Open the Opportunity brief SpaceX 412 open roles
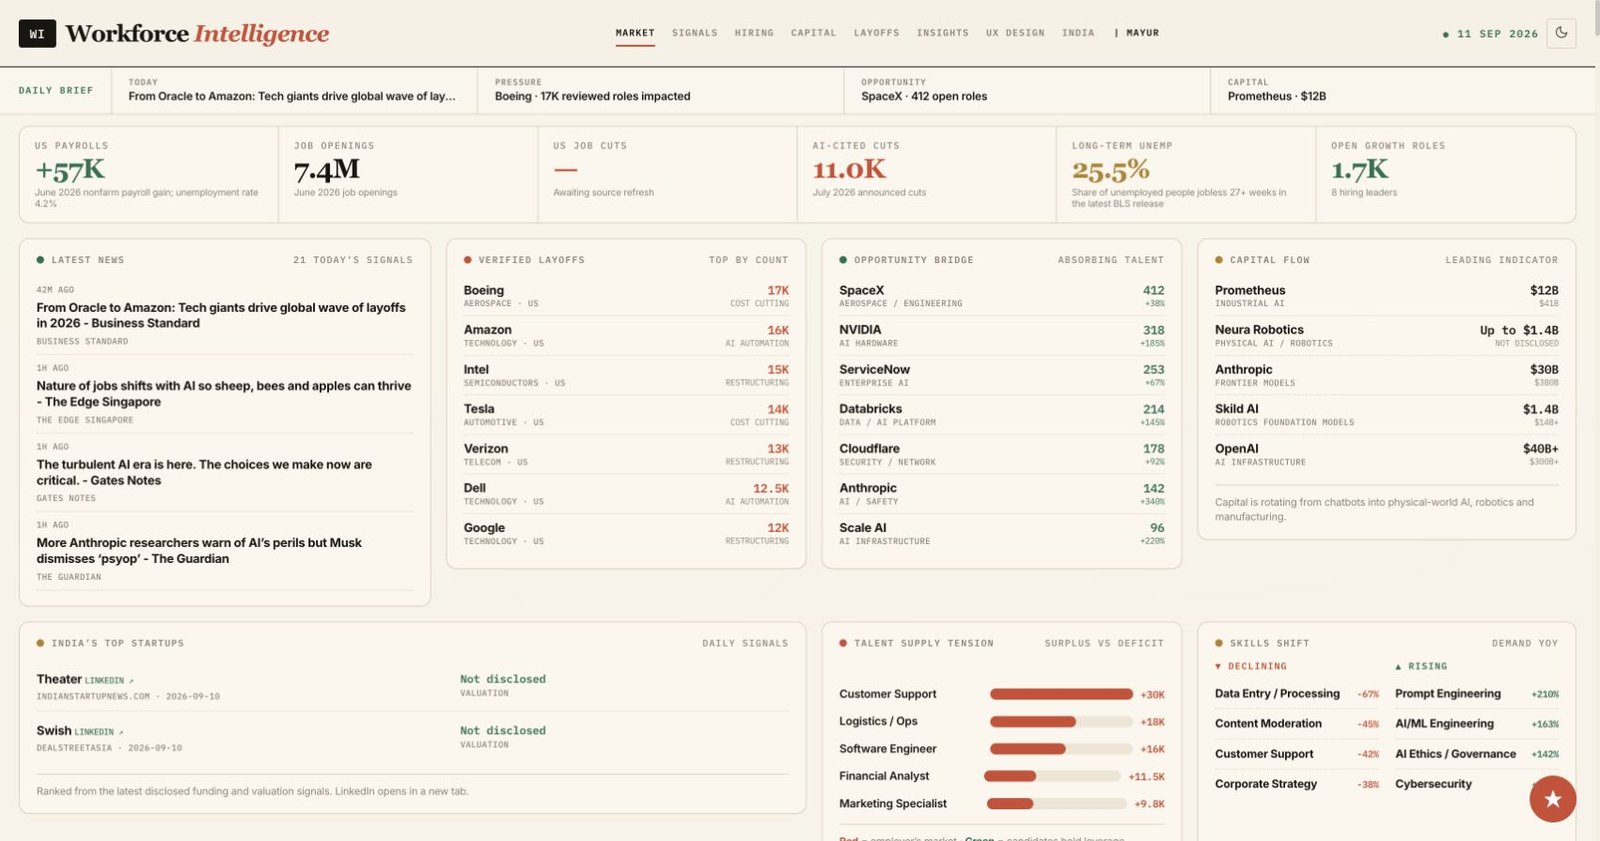The image size is (1600, 841). tap(1027, 91)
